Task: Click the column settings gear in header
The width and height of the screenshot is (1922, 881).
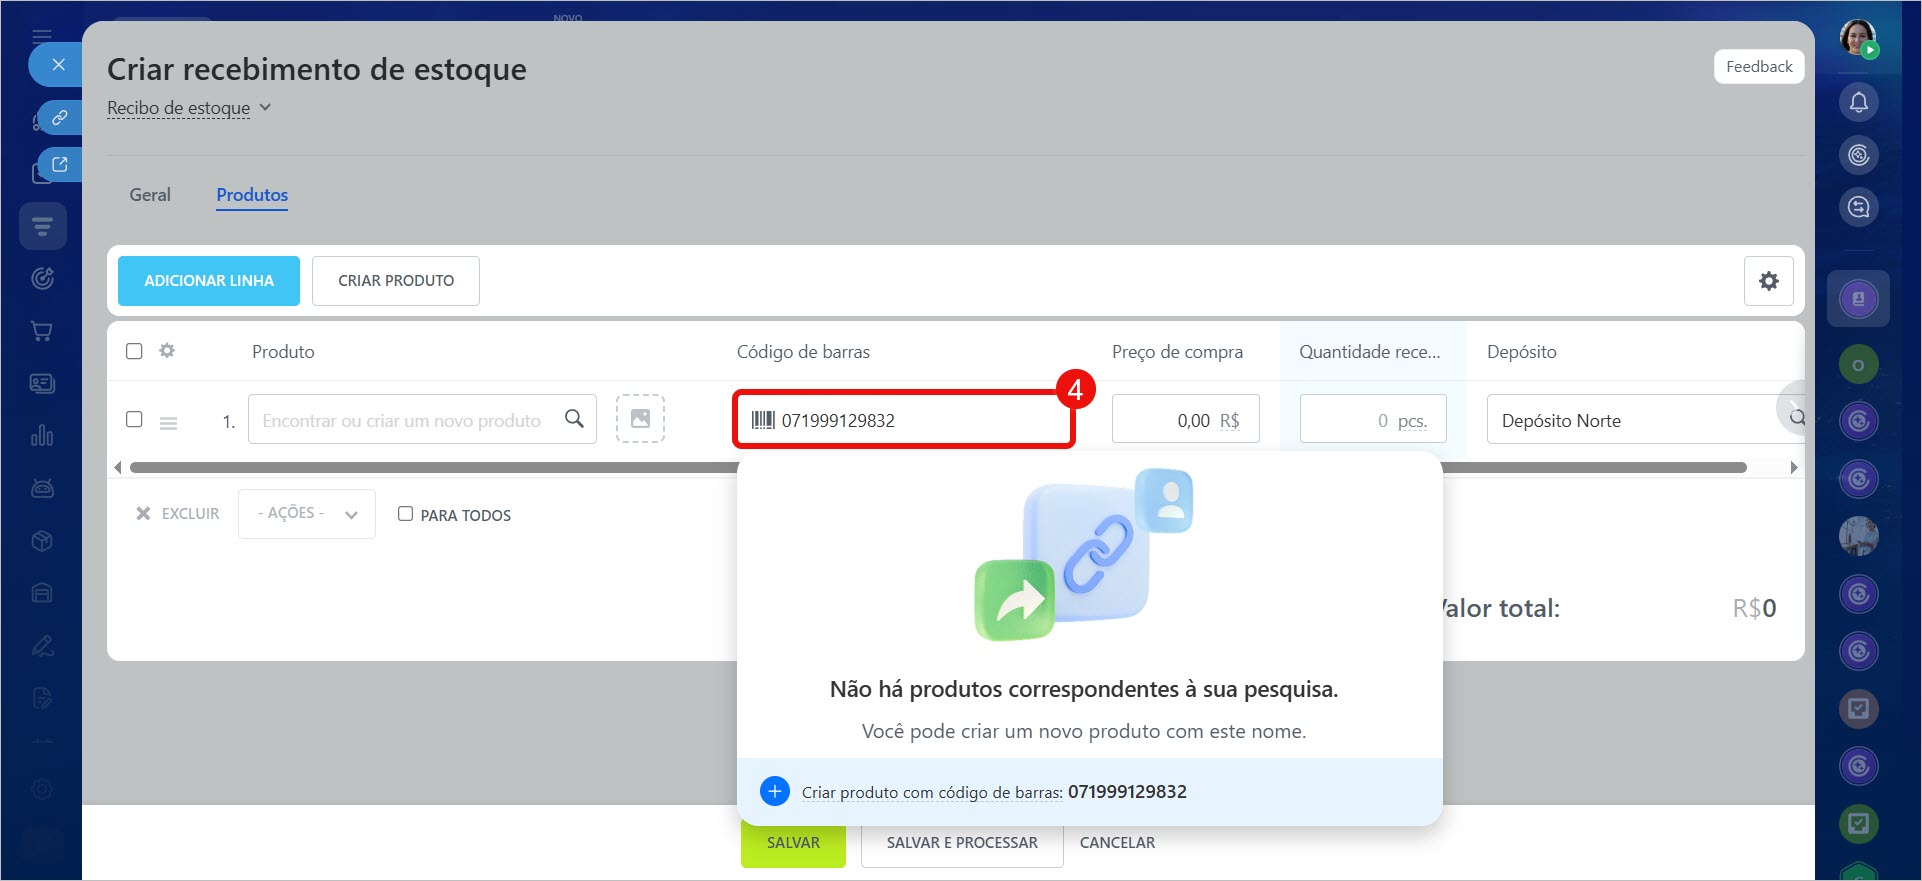Action: (167, 351)
